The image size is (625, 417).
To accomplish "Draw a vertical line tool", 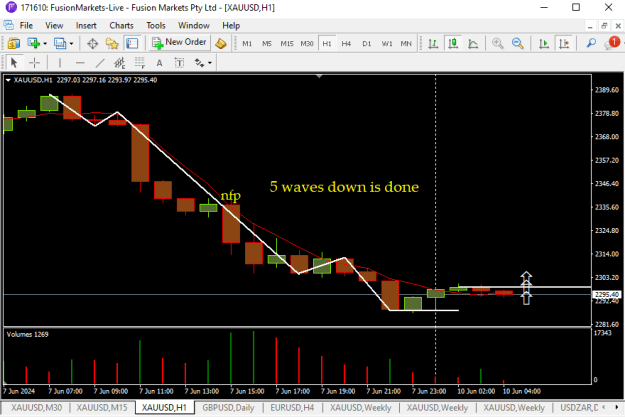I will coord(60,63).
